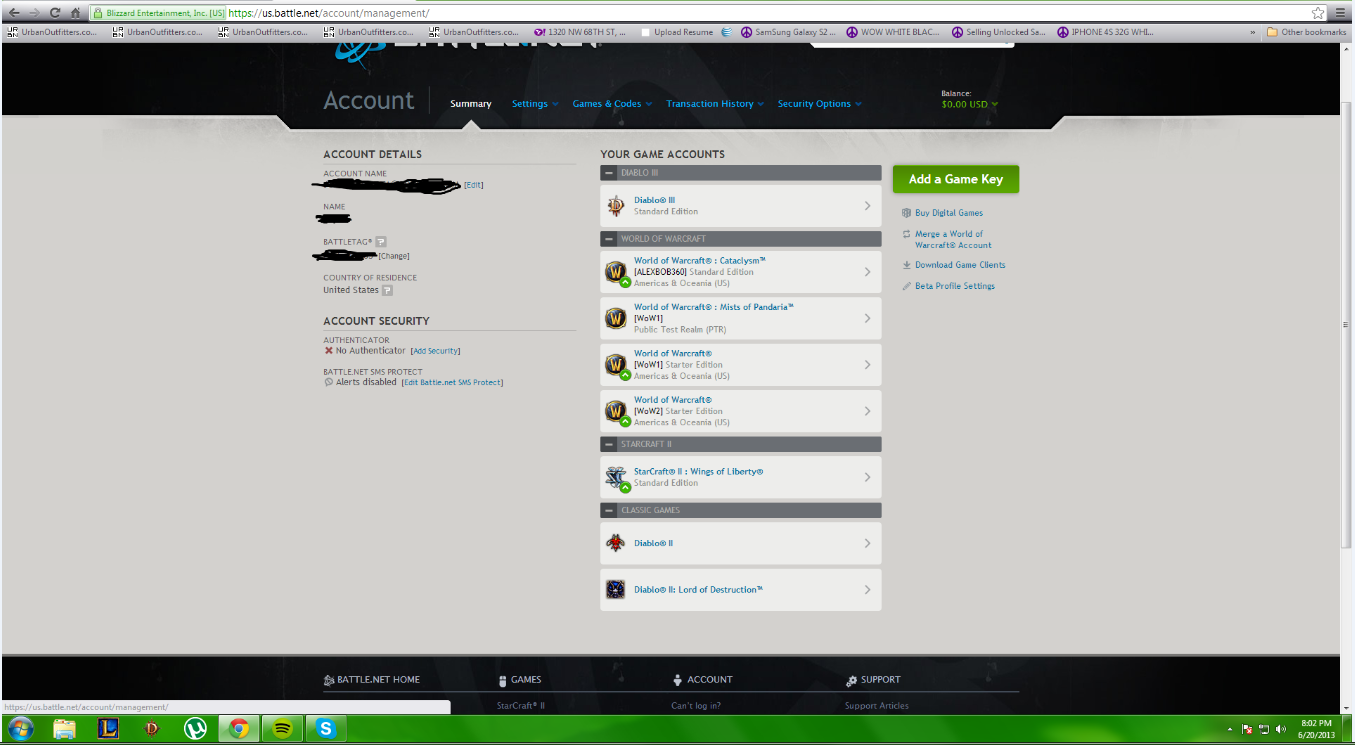Viewport: 1355px width, 745px height.
Task: Click the arrow on the Diablo III row
Action: 867,206
